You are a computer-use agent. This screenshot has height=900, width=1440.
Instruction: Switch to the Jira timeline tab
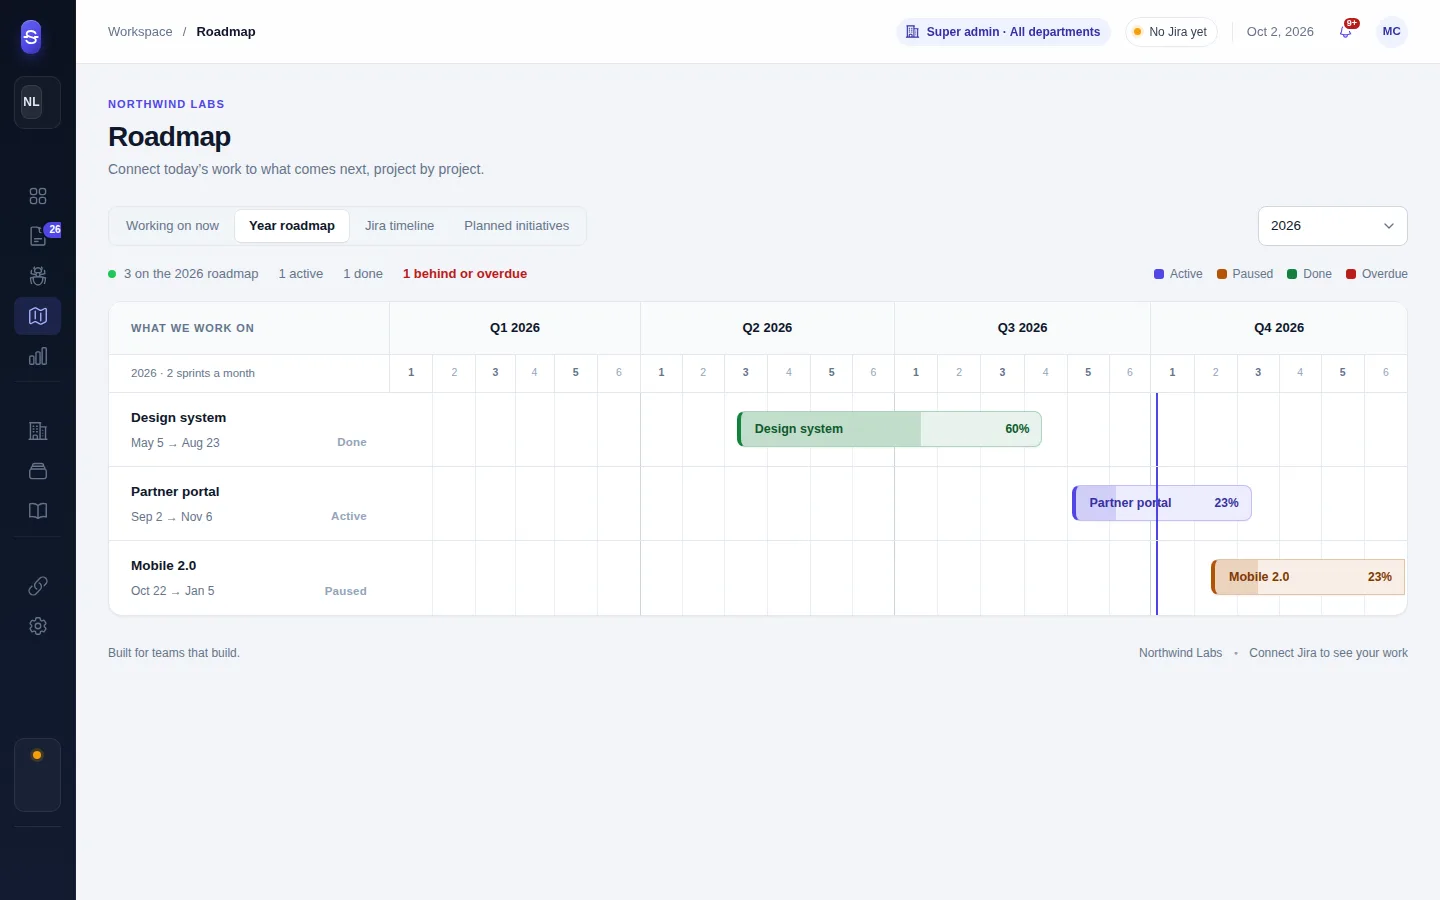[399, 226]
